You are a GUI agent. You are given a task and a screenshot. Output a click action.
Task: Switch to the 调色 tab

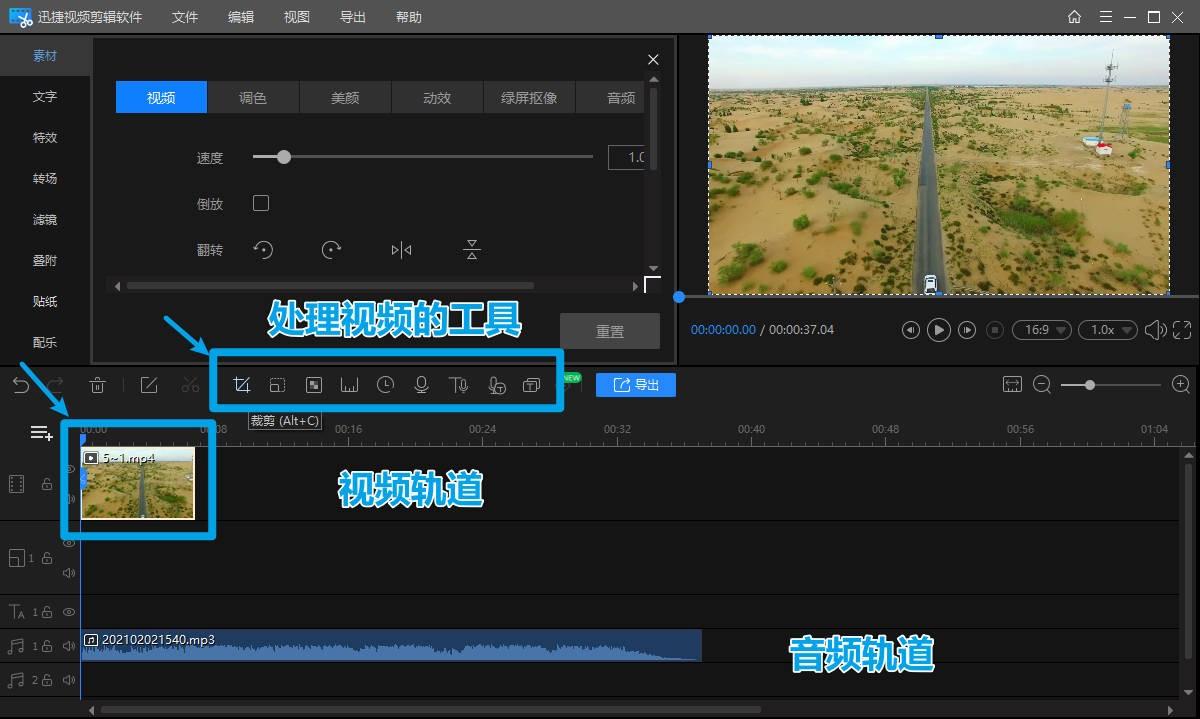(x=253, y=97)
